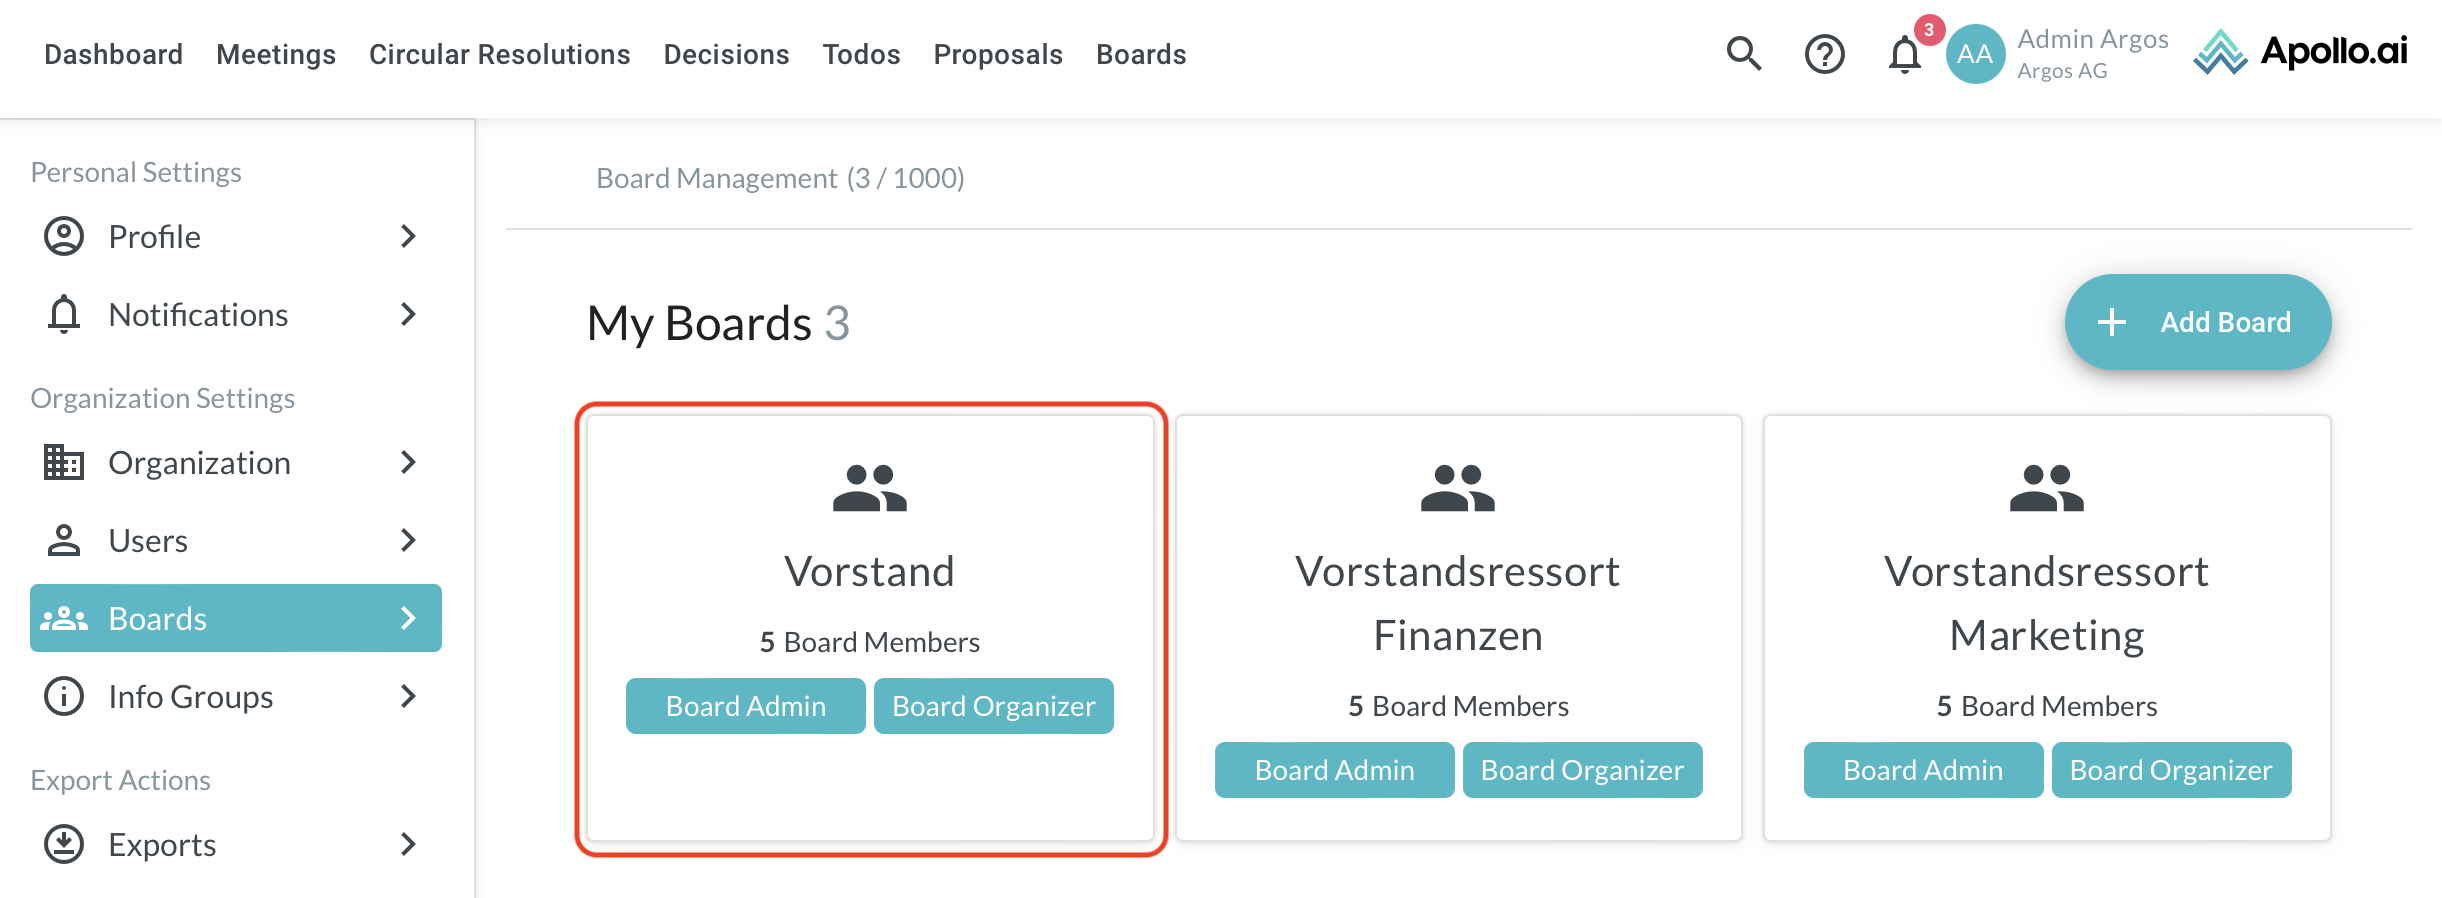Click the Vorstand board group icon
Viewport: 2442px width, 898px height.
click(869, 488)
